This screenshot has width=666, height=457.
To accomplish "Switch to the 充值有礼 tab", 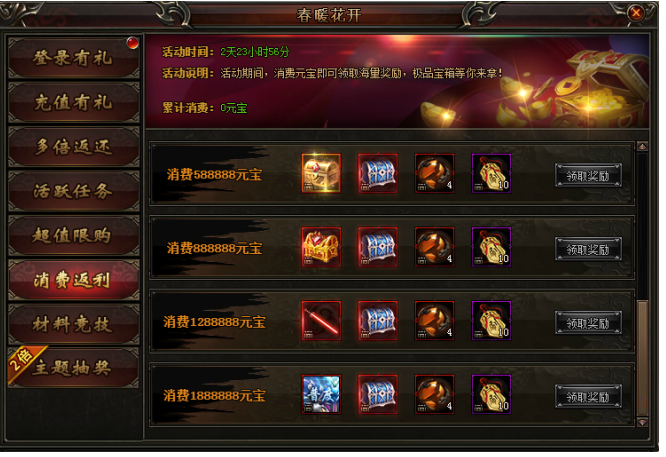I will click(74, 102).
